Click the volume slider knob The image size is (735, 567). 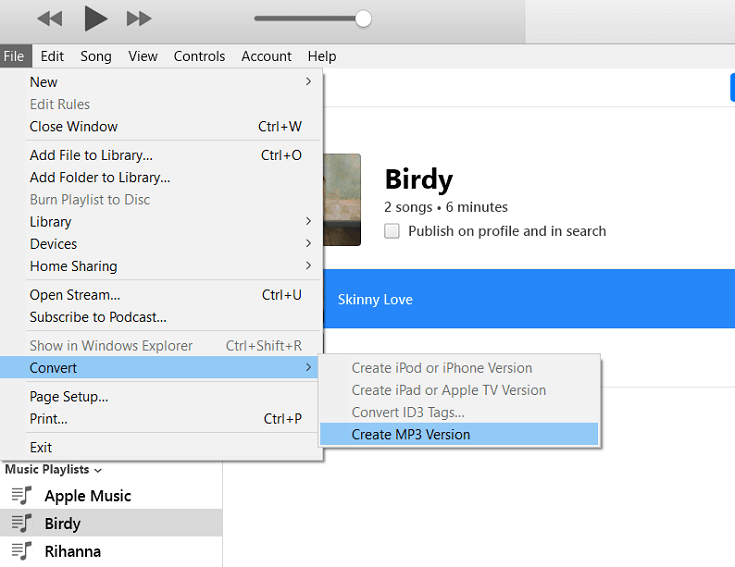pyautogui.click(x=363, y=18)
